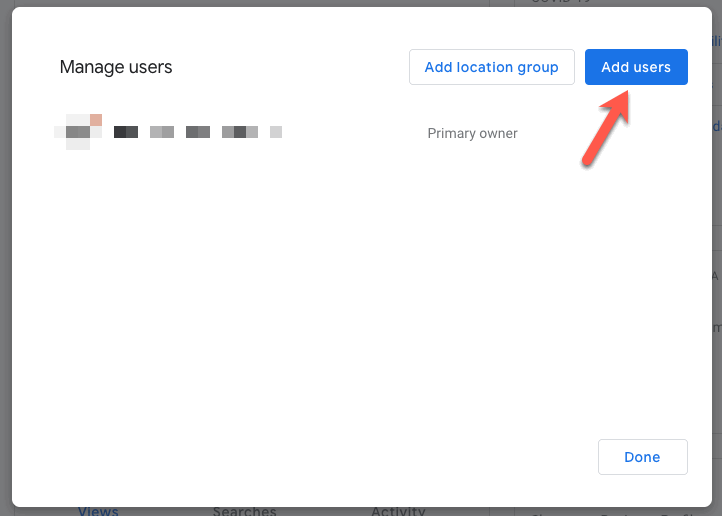Close dialog with Done button

642,457
